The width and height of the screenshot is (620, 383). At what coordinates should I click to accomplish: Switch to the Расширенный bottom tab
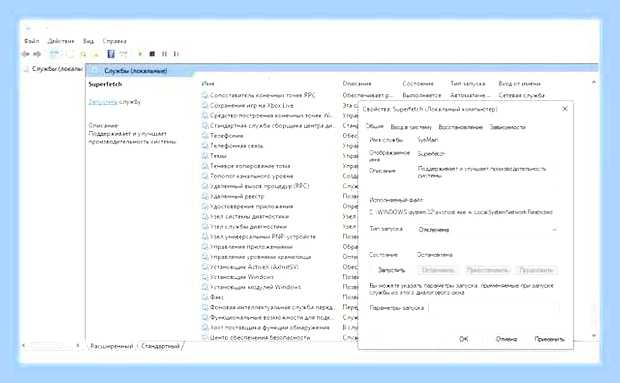(x=112, y=347)
